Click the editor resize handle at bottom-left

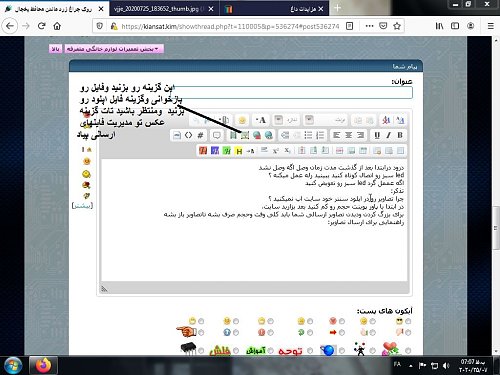(104, 289)
